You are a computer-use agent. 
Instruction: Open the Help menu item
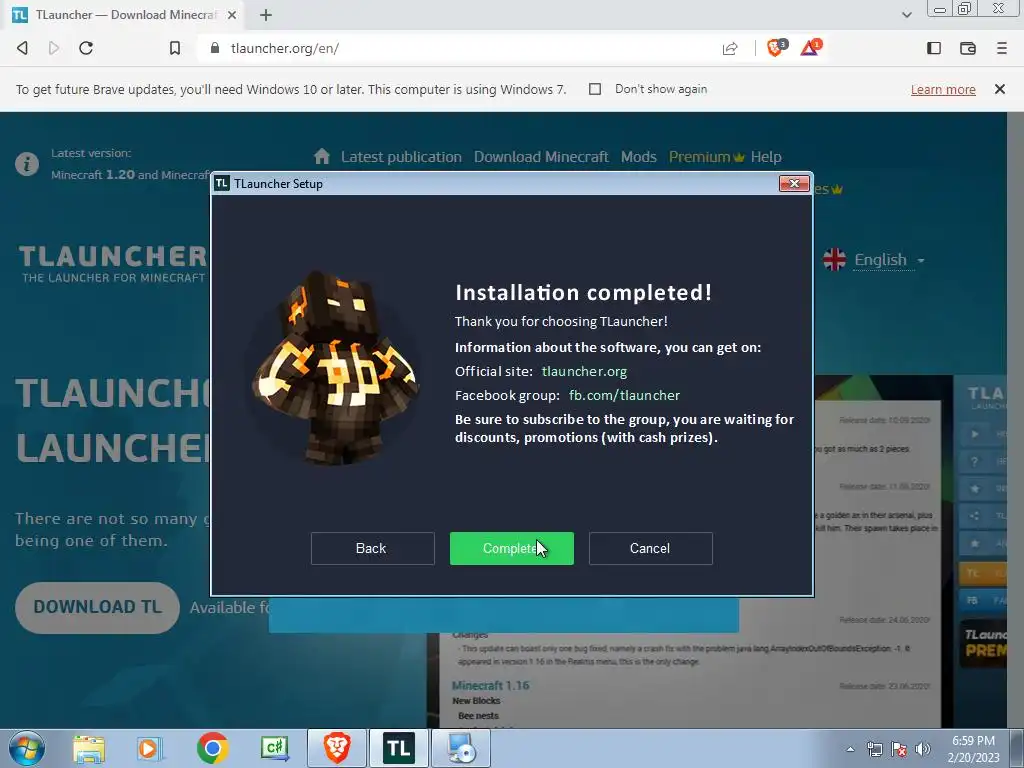(x=766, y=157)
